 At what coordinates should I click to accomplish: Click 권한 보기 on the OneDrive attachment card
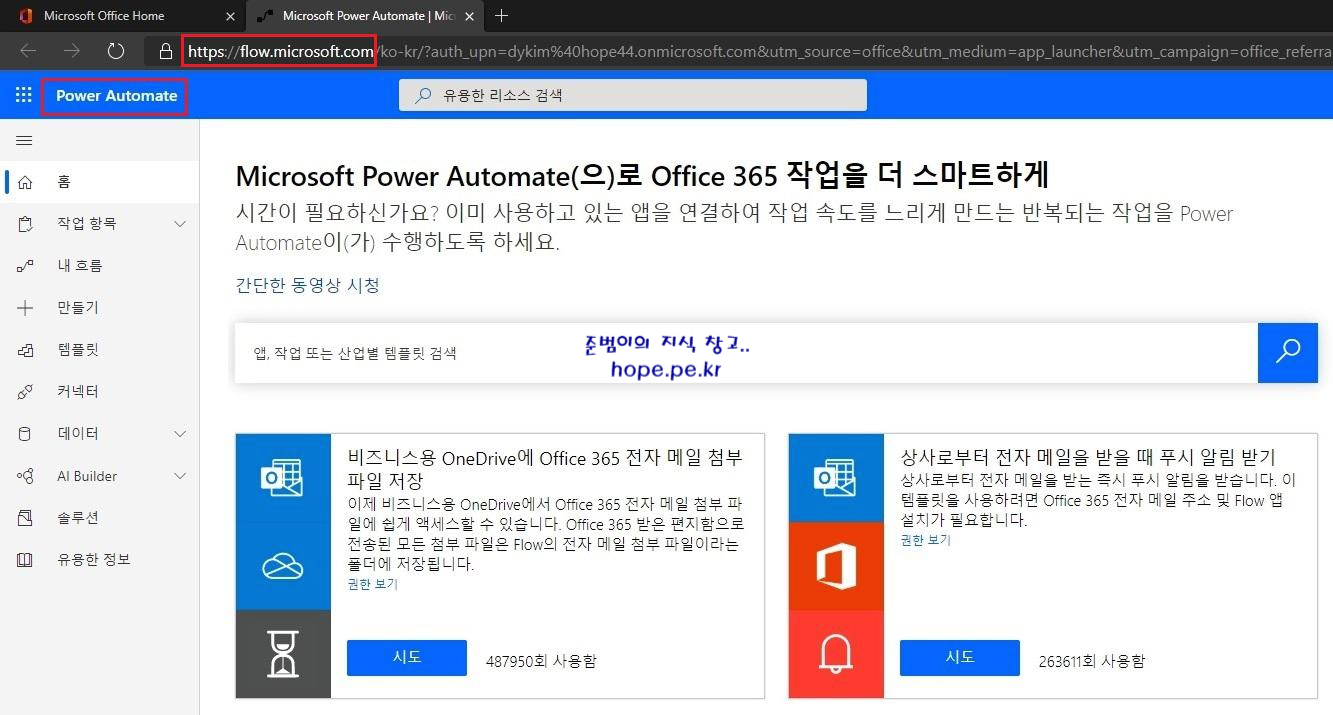pos(373,584)
